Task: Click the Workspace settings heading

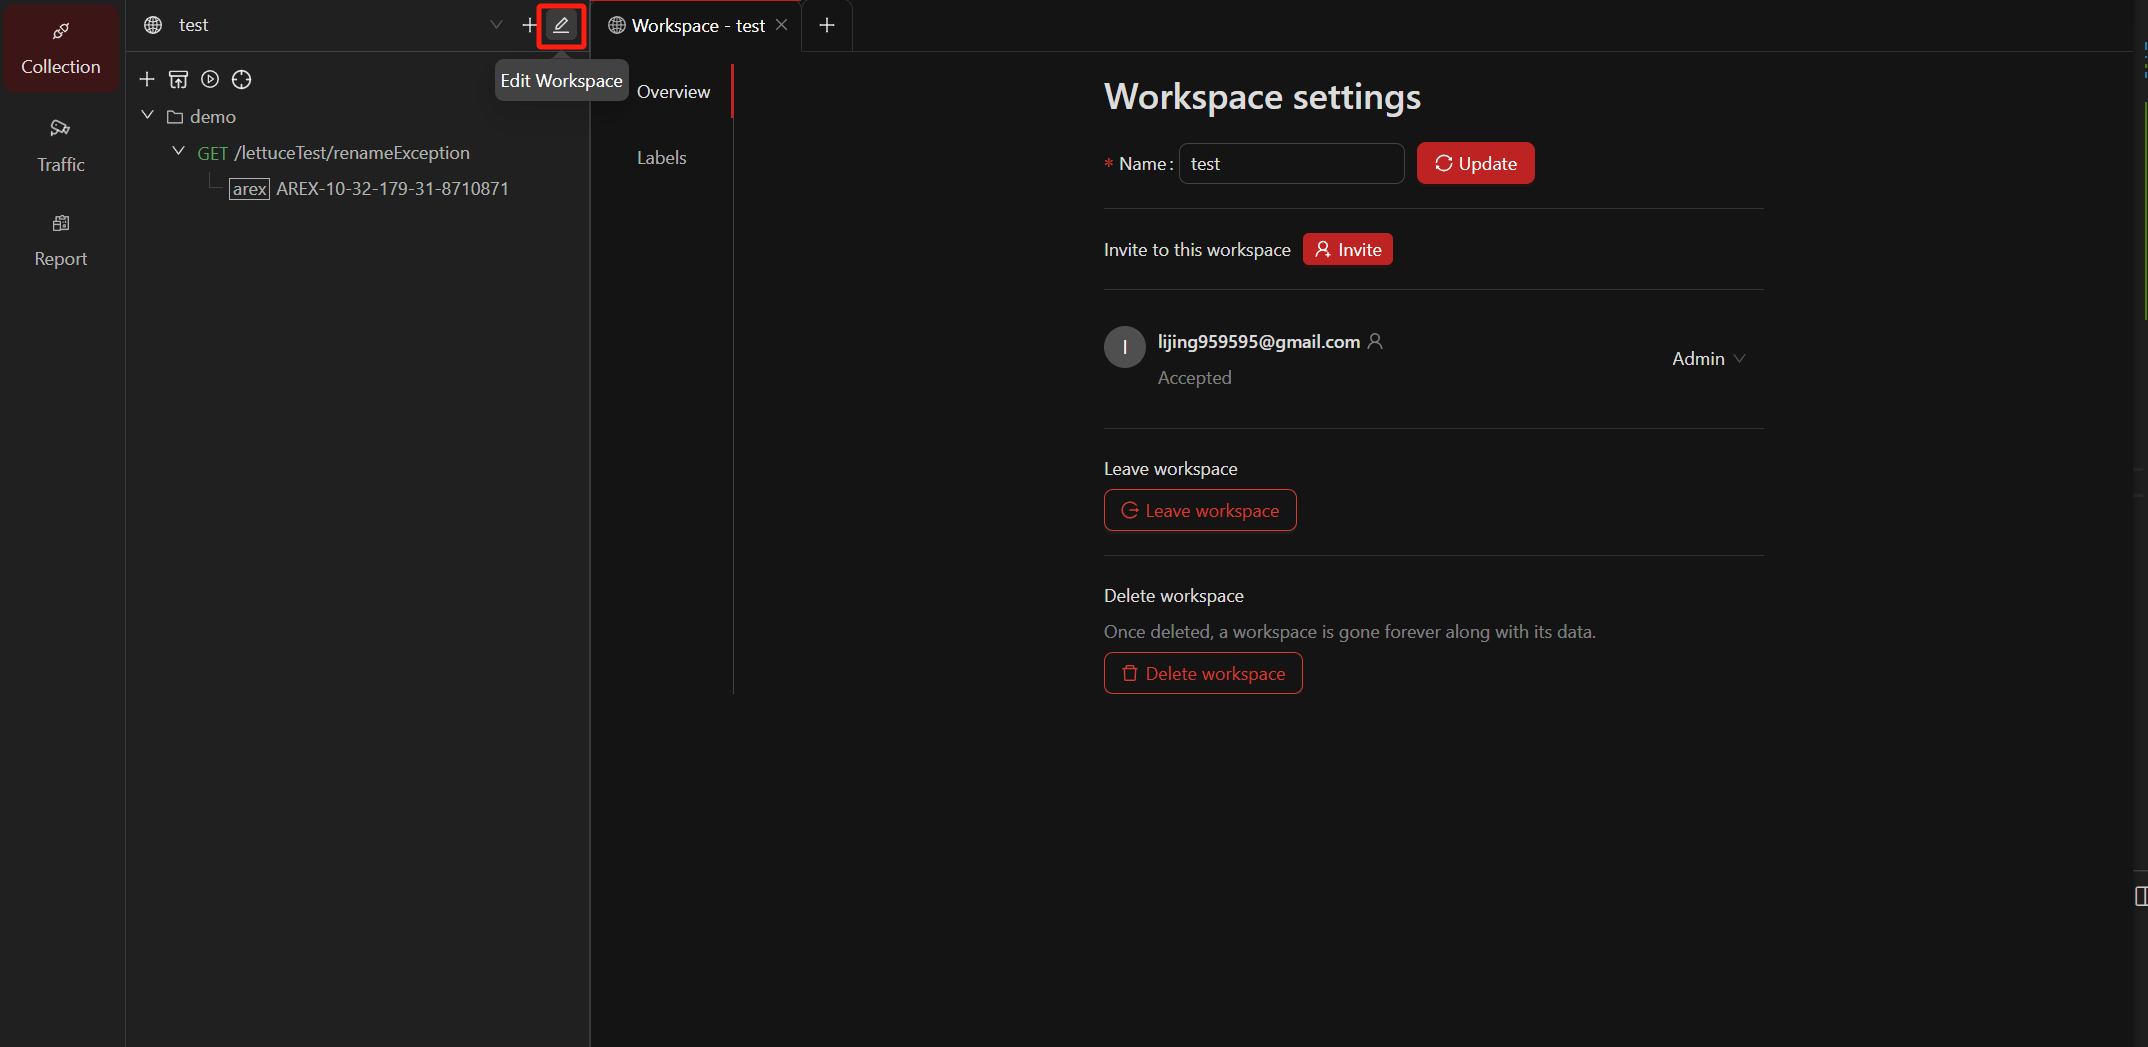Action: point(1262,97)
